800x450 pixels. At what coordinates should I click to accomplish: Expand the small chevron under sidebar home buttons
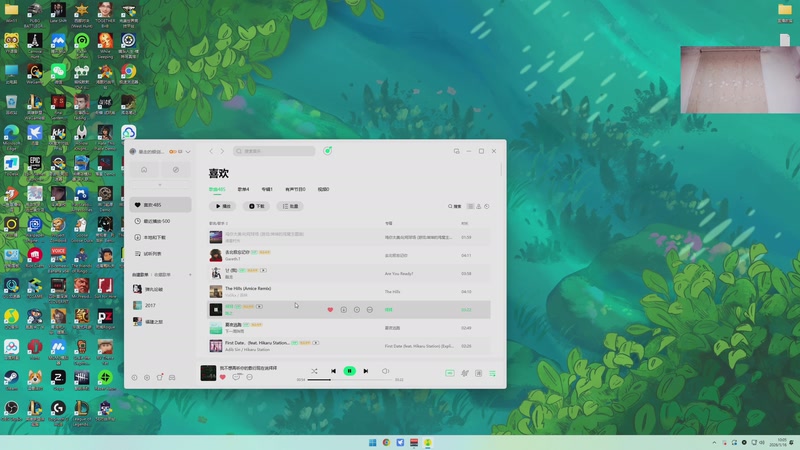click(160, 185)
